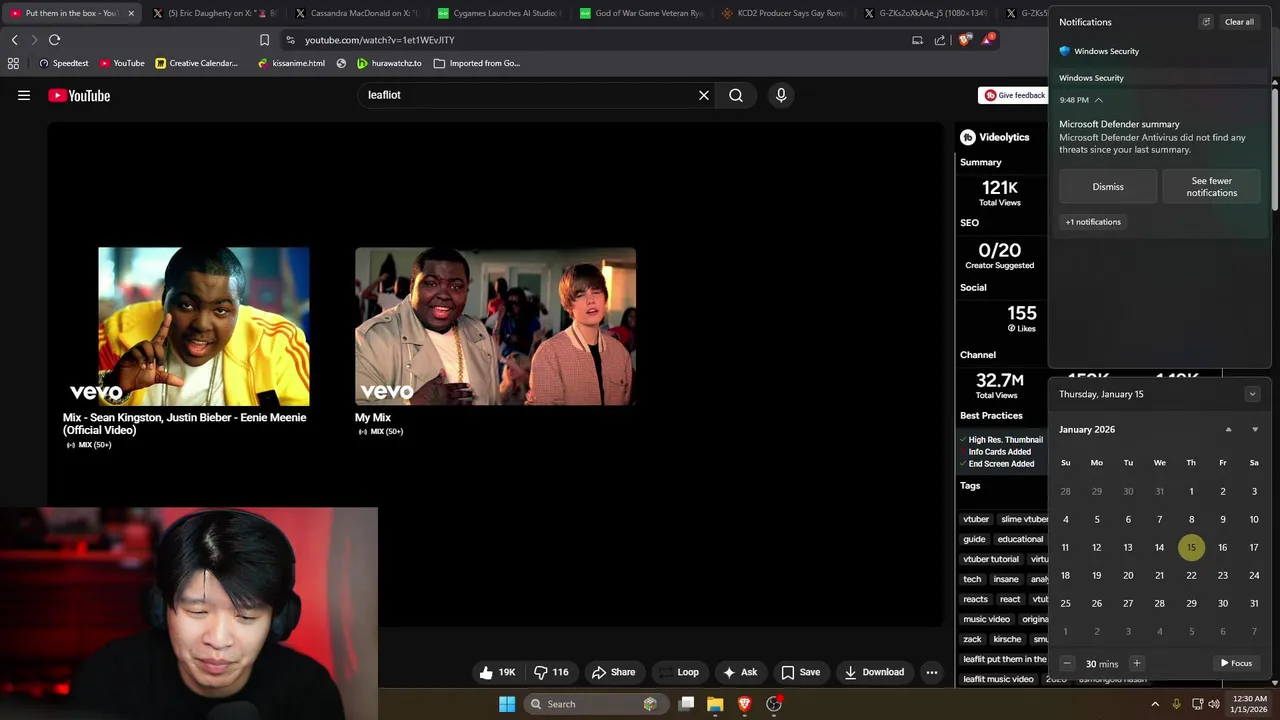Viewport: 1280px width, 720px height.
Task: Switch to 'Put them in the box' tab
Action: (x=70, y=13)
